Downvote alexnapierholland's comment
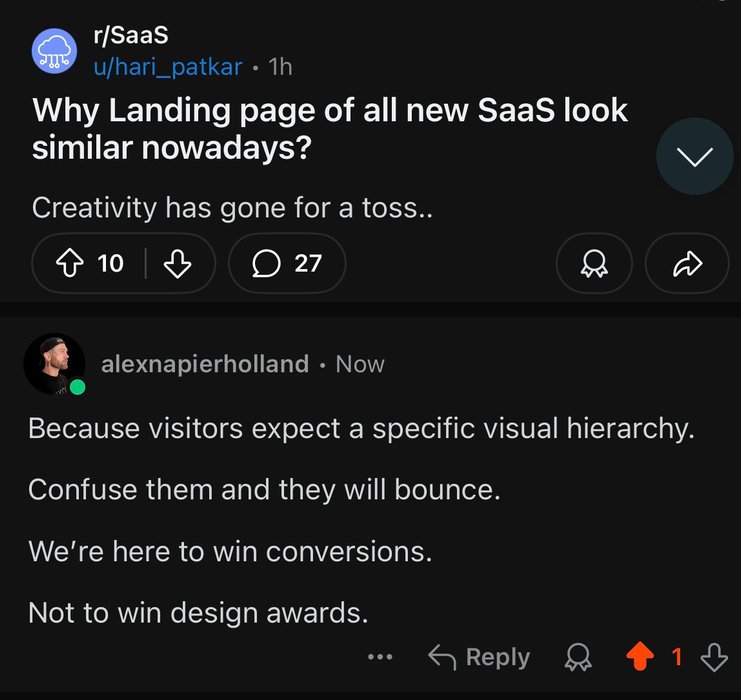 point(714,657)
